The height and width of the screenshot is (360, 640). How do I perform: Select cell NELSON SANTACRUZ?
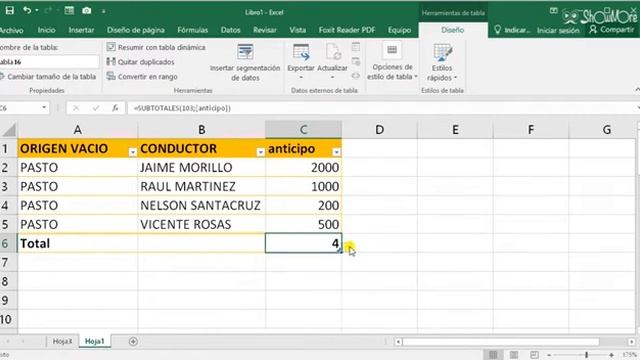coord(202,205)
